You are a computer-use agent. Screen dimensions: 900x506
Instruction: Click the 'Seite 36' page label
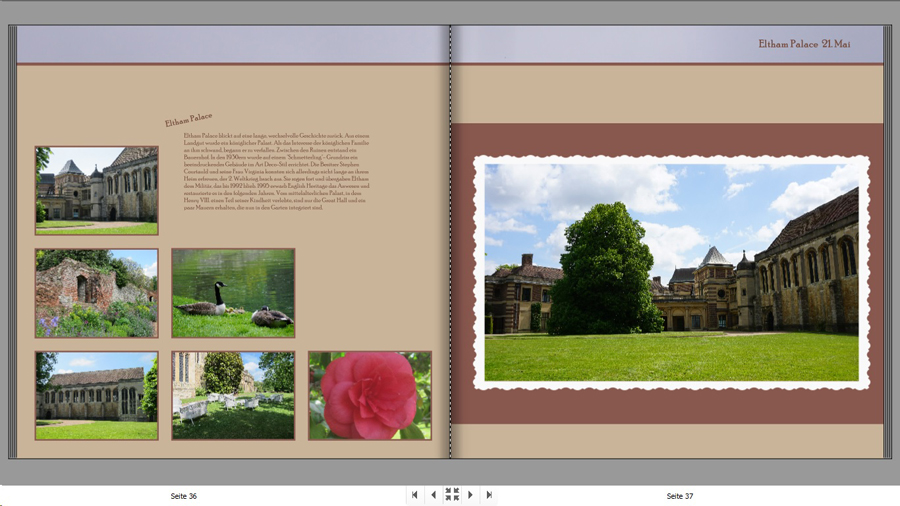184,496
